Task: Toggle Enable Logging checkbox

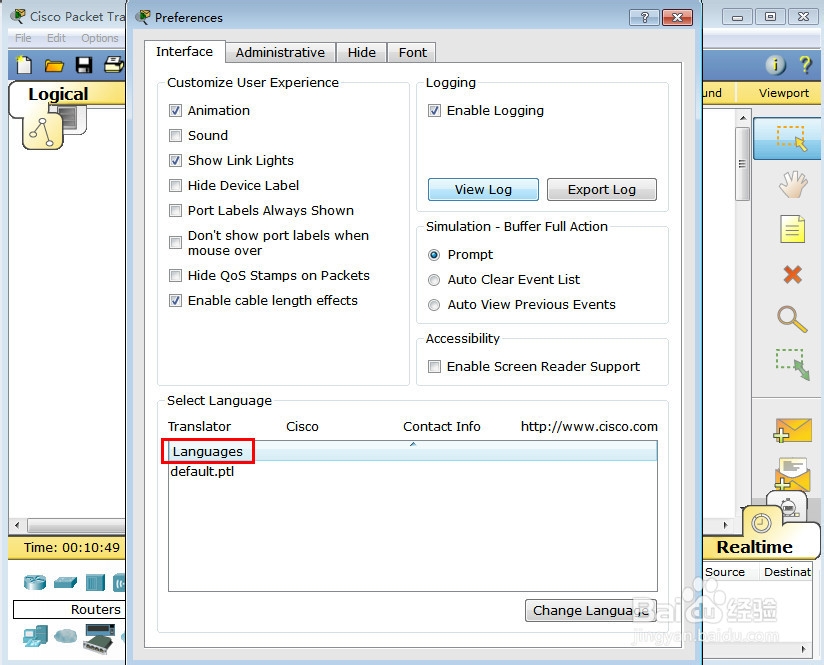Action: click(x=434, y=110)
